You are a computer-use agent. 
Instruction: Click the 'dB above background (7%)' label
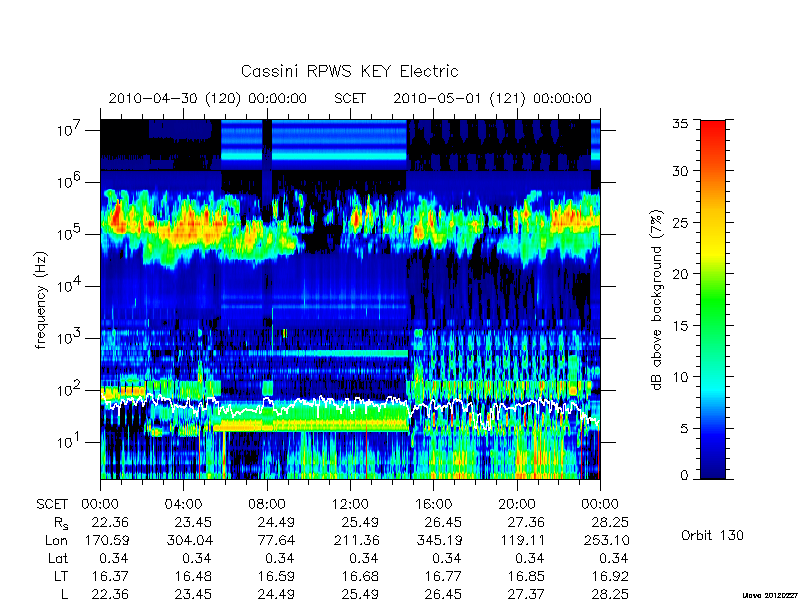tap(657, 300)
